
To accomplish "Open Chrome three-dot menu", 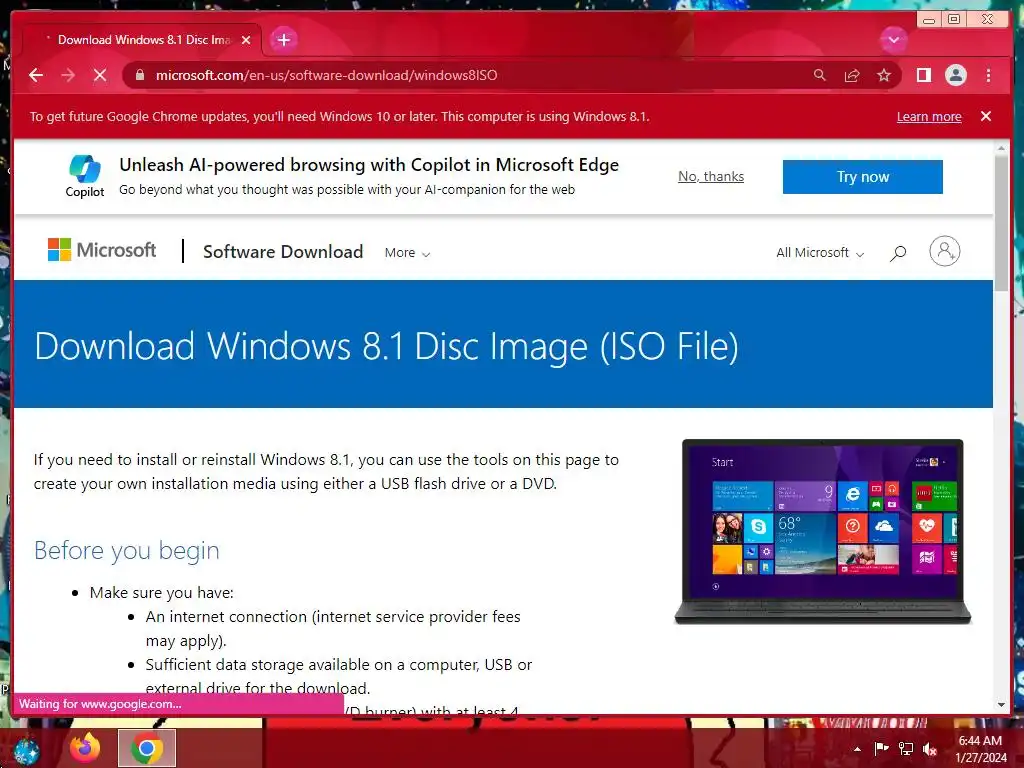I will pos(988,75).
